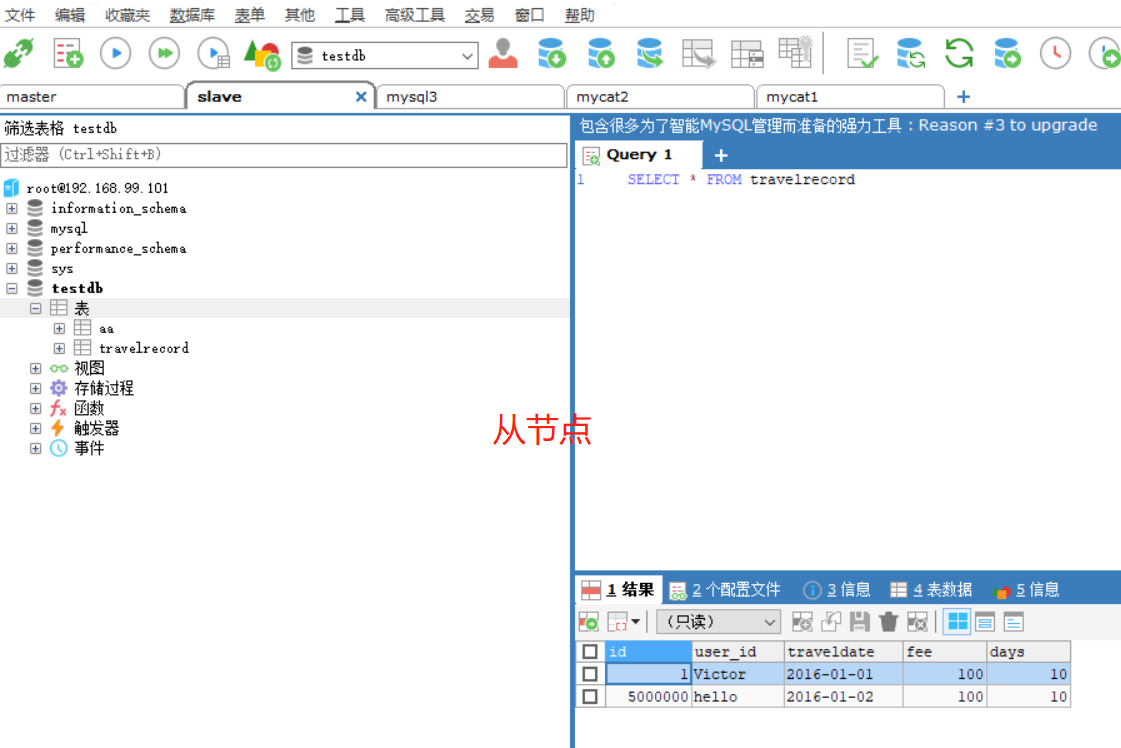Screen dimensions: 1121x748
Task: Open a new query editor from the toolbar
Action: click(69, 54)
